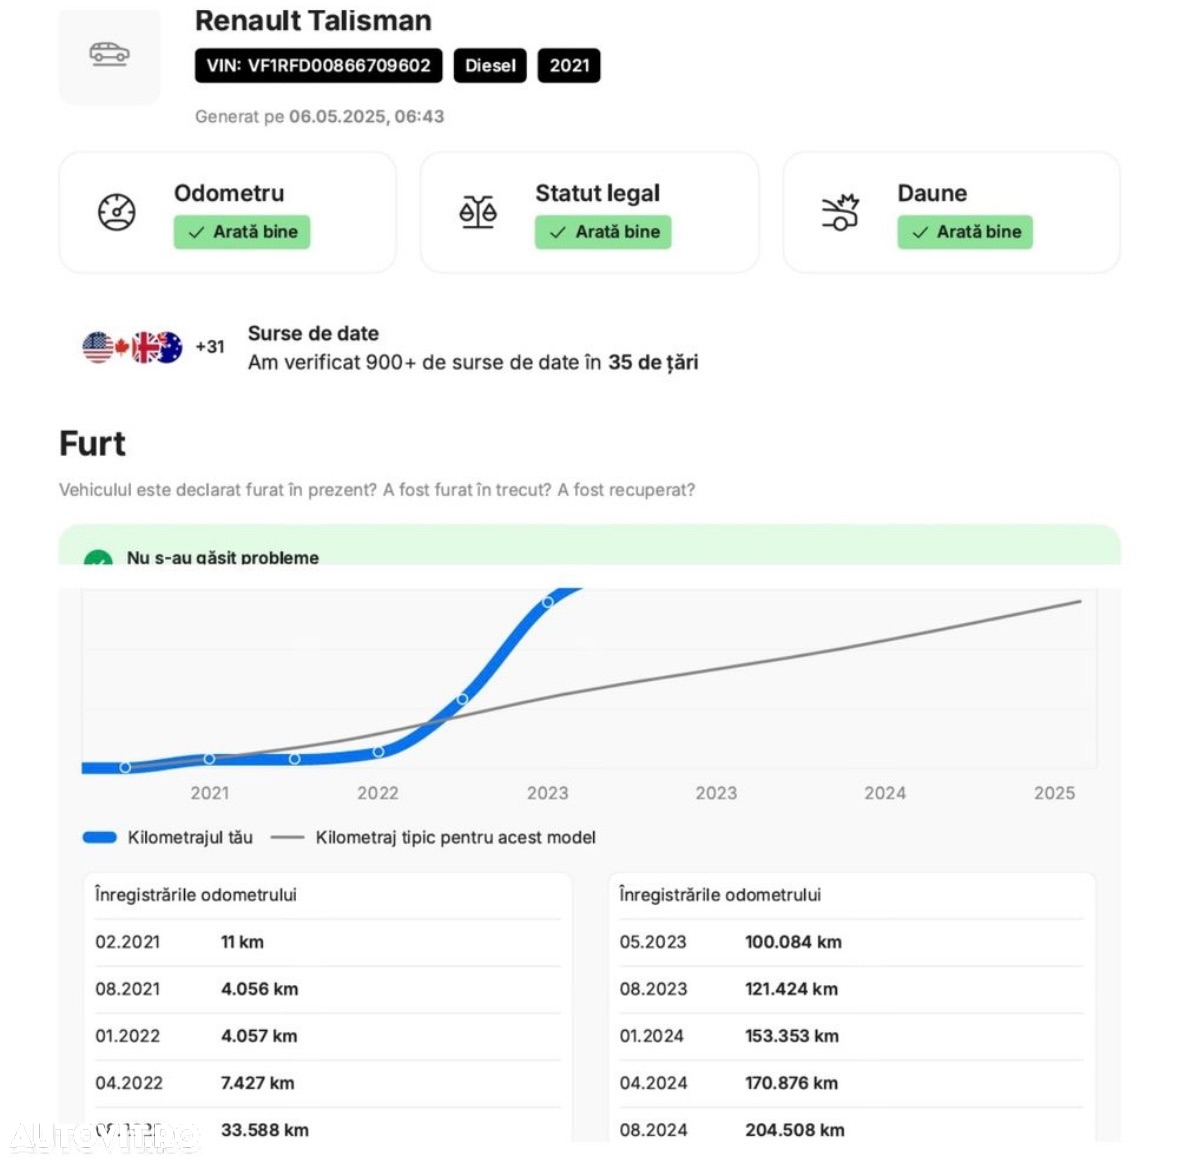Click the Generat pe 06.05.2025 timestamp
The image size is (1179, 1158).
pos(320,117)
